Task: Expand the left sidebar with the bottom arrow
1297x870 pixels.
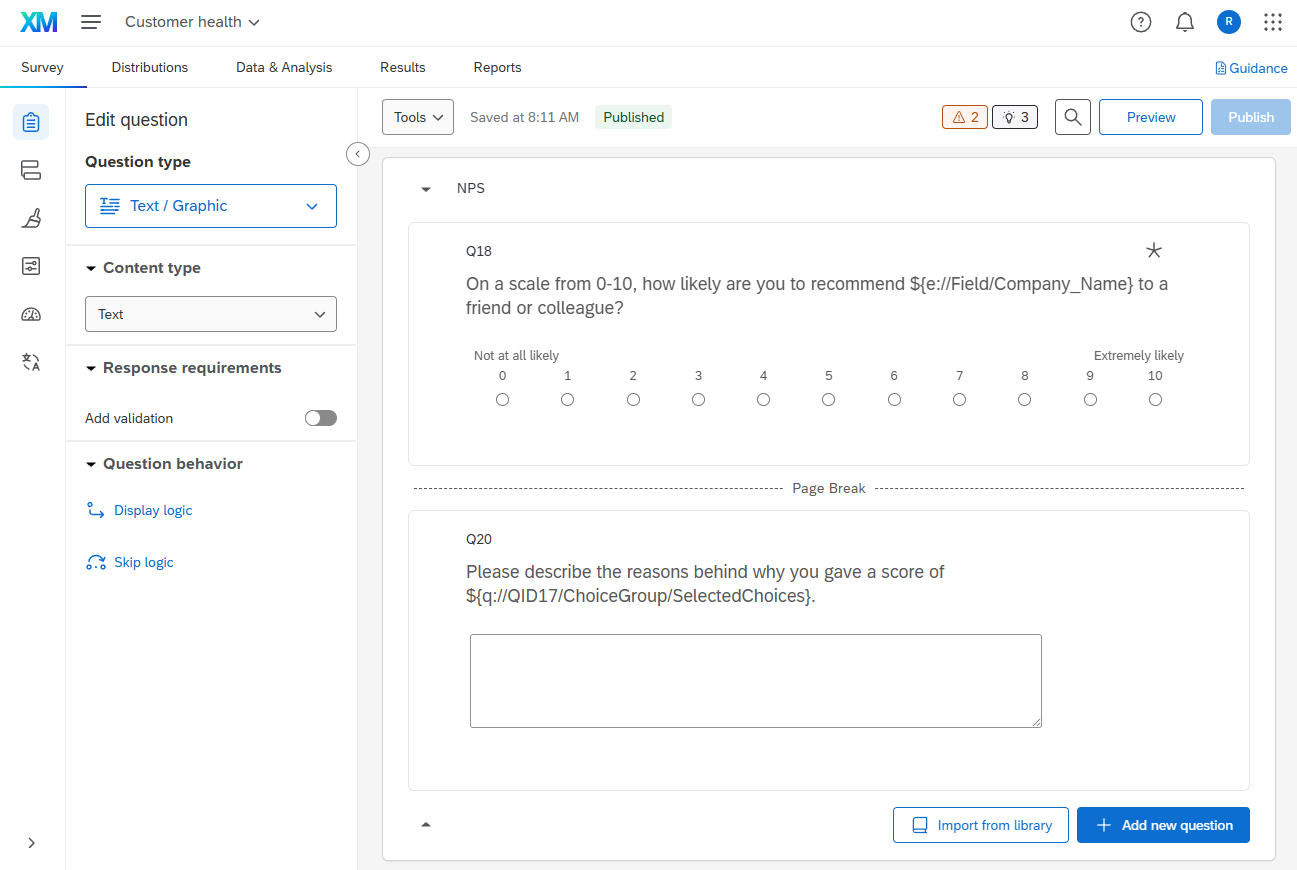Action: [x=31, y=843]
